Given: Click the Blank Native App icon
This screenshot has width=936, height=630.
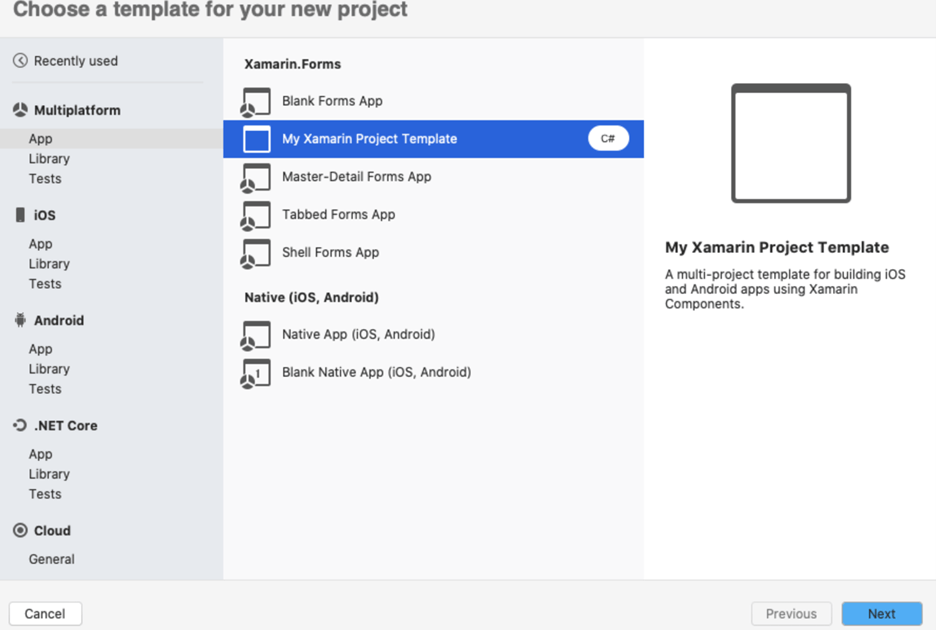Looking at the screenshot, I should (x=256, y=373).
